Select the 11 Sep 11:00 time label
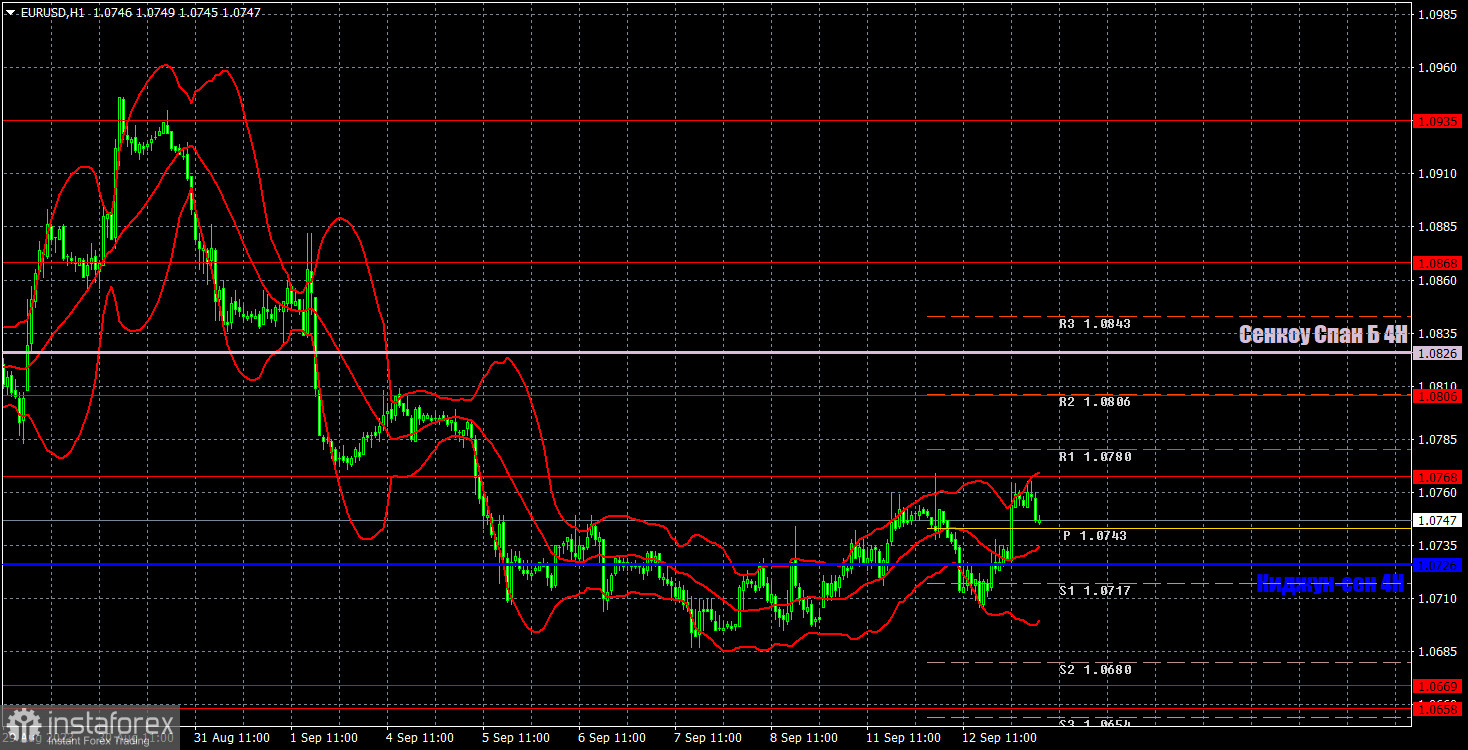Viewport: 1468px width, 750px height. click(x=903, y=738)
